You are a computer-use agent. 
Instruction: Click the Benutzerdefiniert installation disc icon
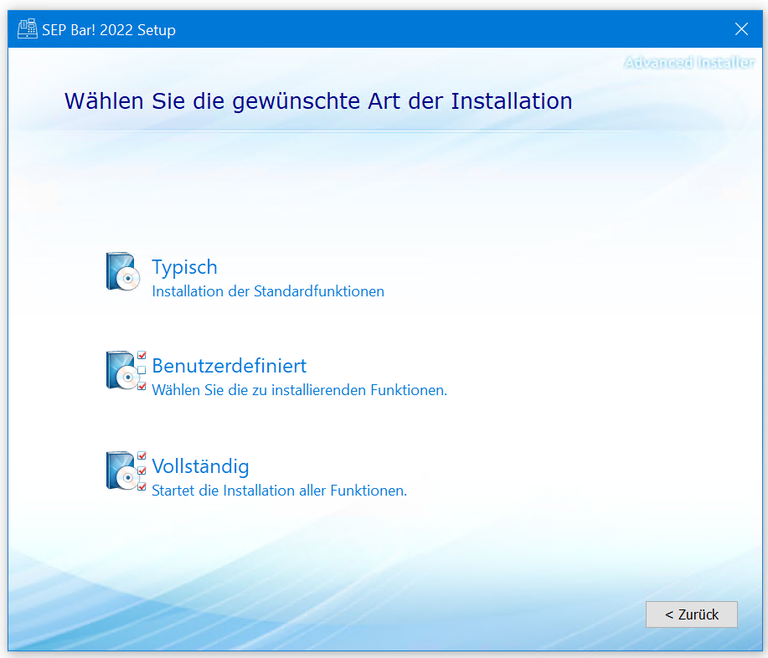(126, 370)
